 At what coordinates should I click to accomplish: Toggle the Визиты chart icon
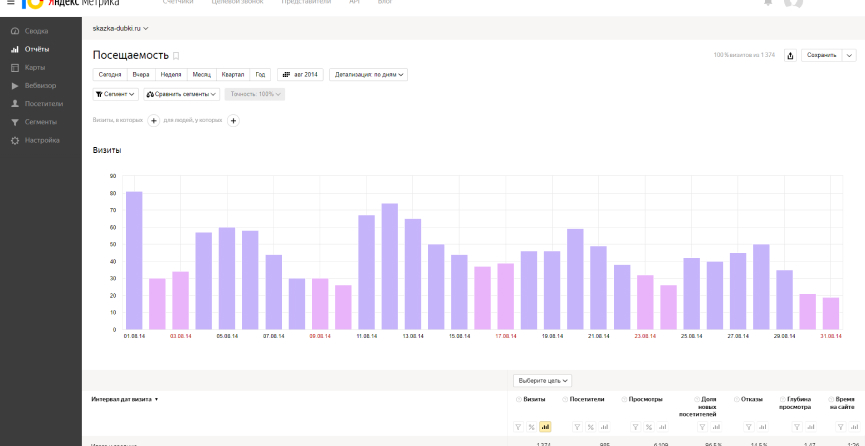point(545,427)
